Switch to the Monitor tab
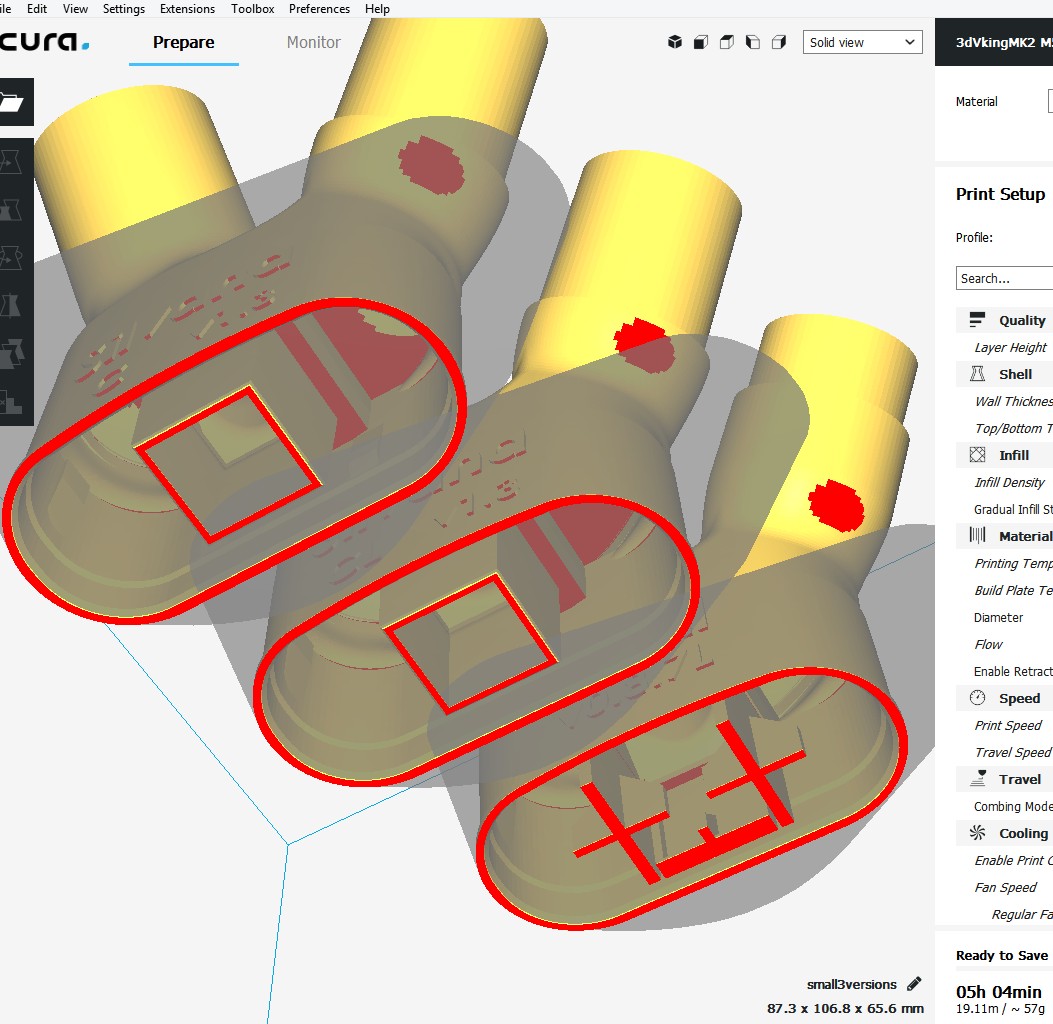The image size is (1053, 1024). tap(313, 42)
